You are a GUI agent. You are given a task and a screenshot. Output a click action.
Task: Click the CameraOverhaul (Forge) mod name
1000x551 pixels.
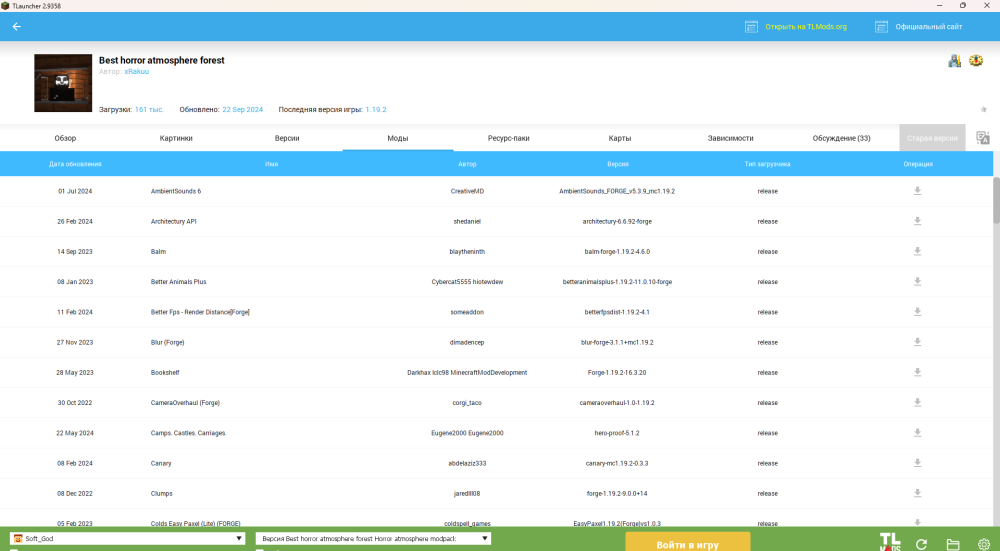pyautogui.click(x=185, y=403)
